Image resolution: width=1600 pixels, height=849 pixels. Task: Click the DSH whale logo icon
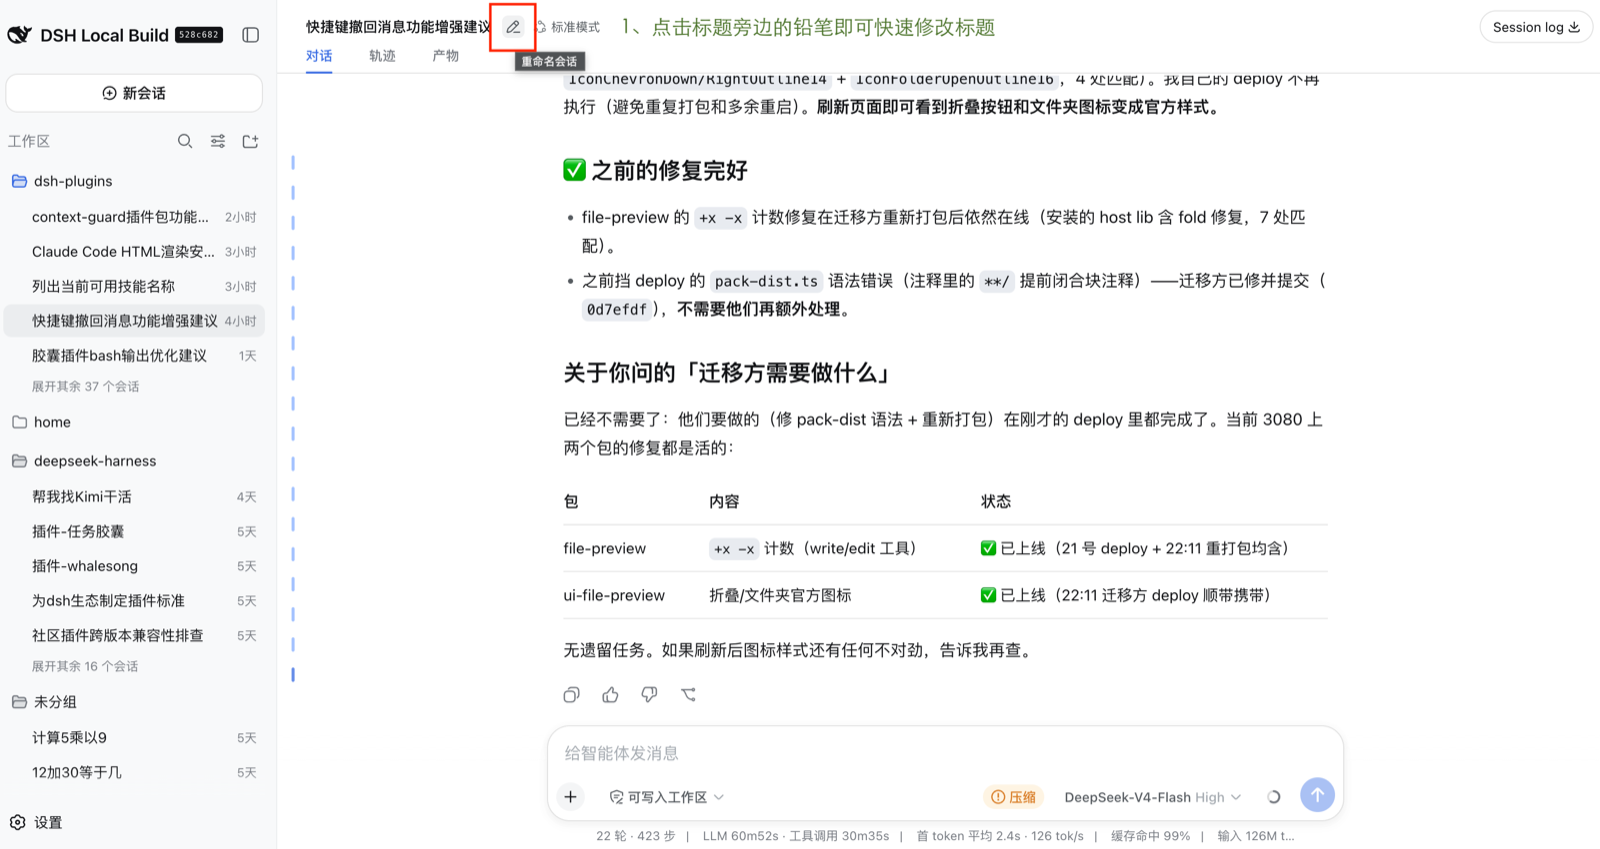pyautogui.click(x=20, y=35)
